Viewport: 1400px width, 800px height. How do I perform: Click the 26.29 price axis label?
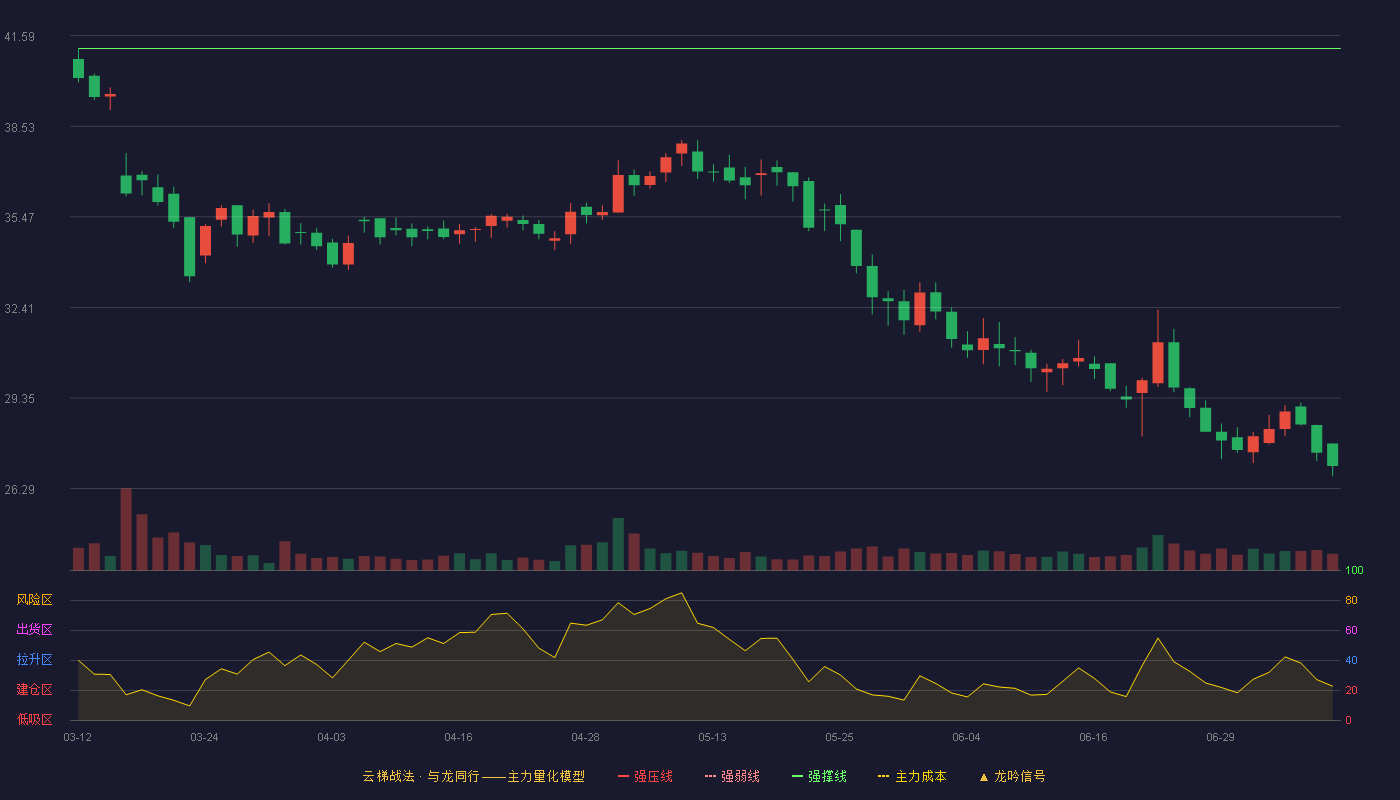coord(19,489)
